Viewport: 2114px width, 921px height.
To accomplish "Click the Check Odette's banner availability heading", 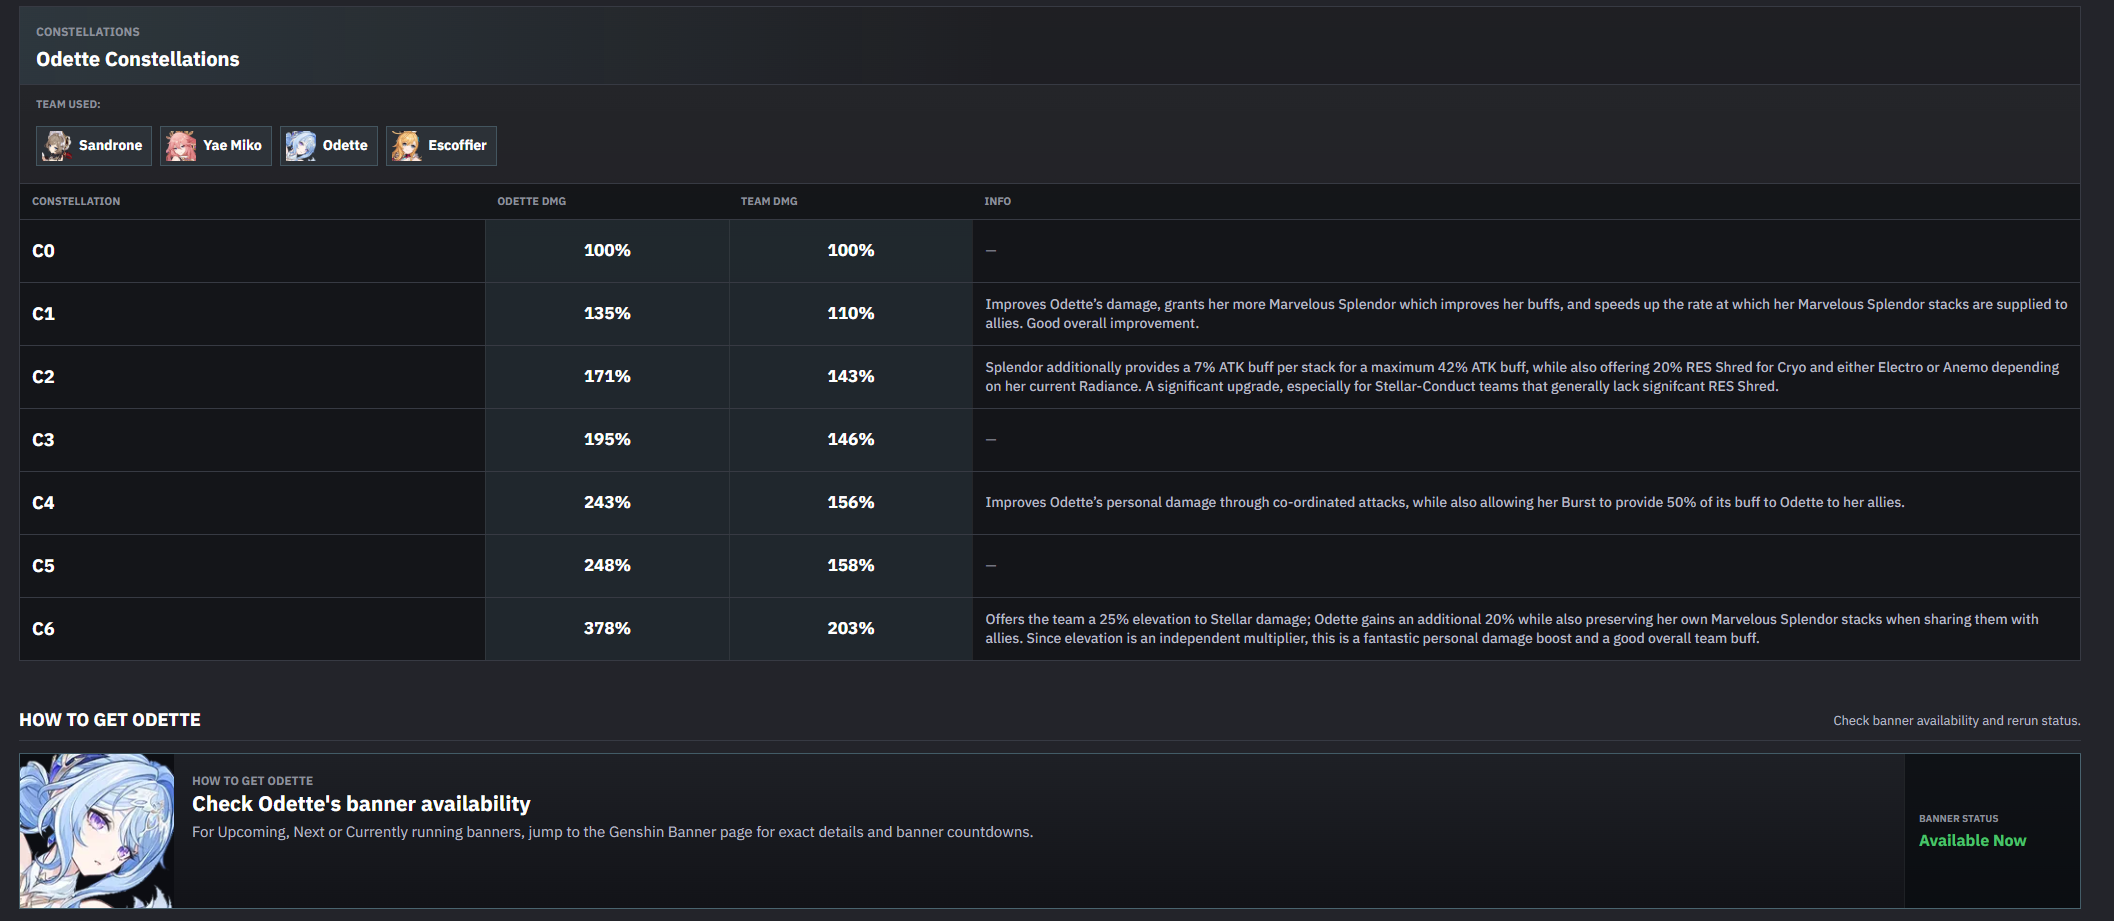I will [361, 804].
